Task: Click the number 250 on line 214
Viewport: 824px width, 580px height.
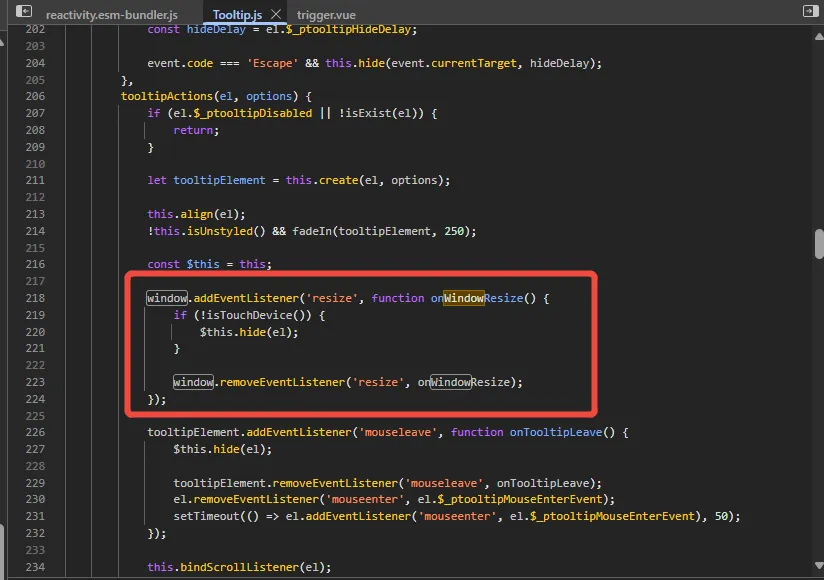Action: [x=454, y=231]
